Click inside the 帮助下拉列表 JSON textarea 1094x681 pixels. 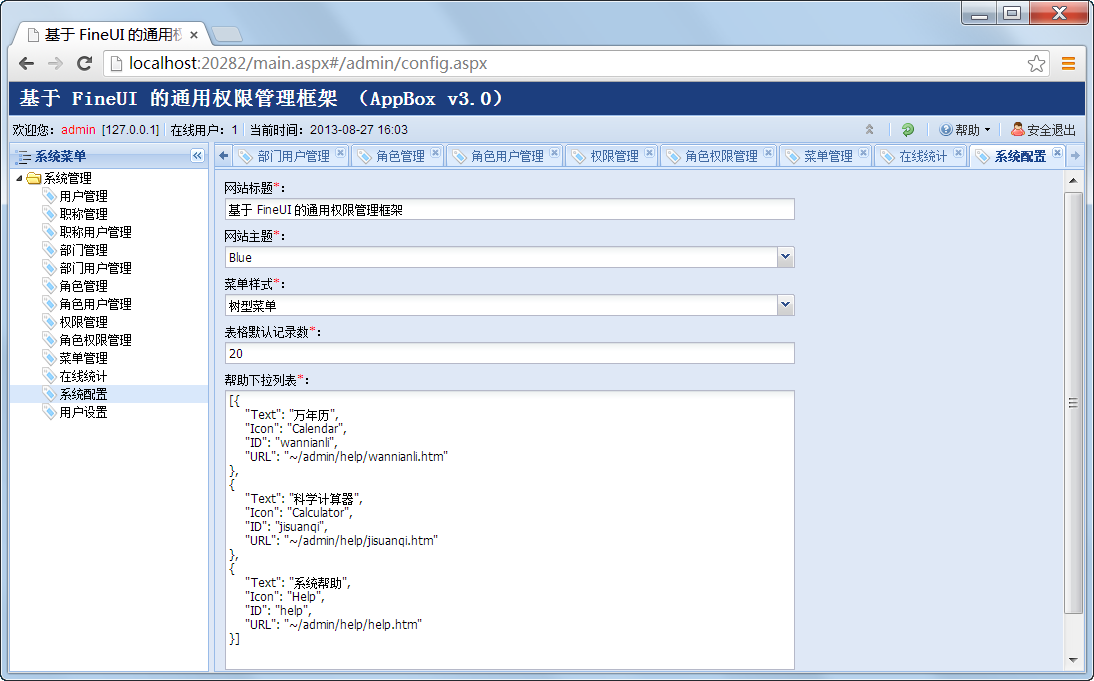(509, 530)
